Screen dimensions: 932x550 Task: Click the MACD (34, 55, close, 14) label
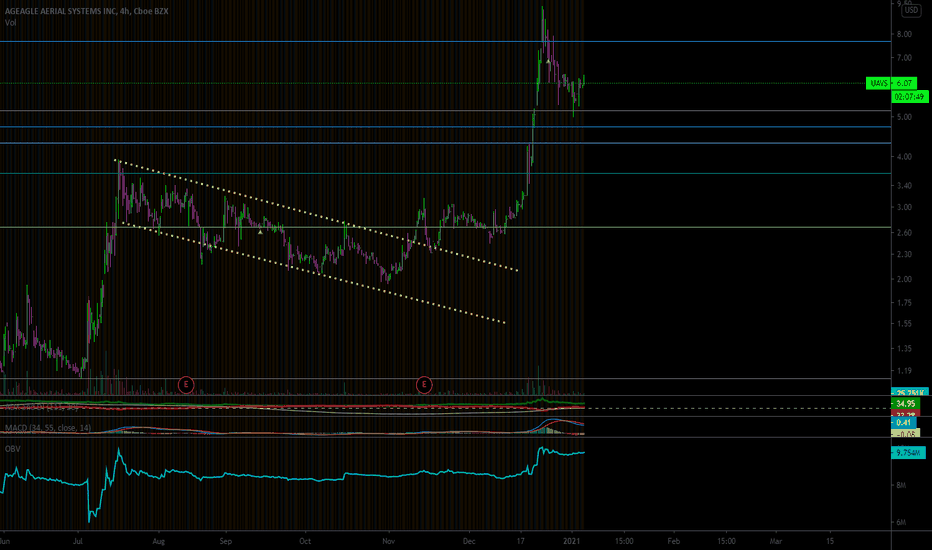pos(48,428)
